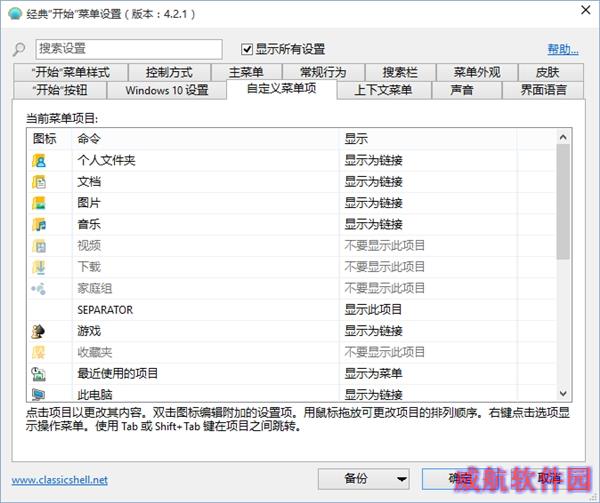Click the 取消 button
Screen dimensions: 600x503
(549, 479)
